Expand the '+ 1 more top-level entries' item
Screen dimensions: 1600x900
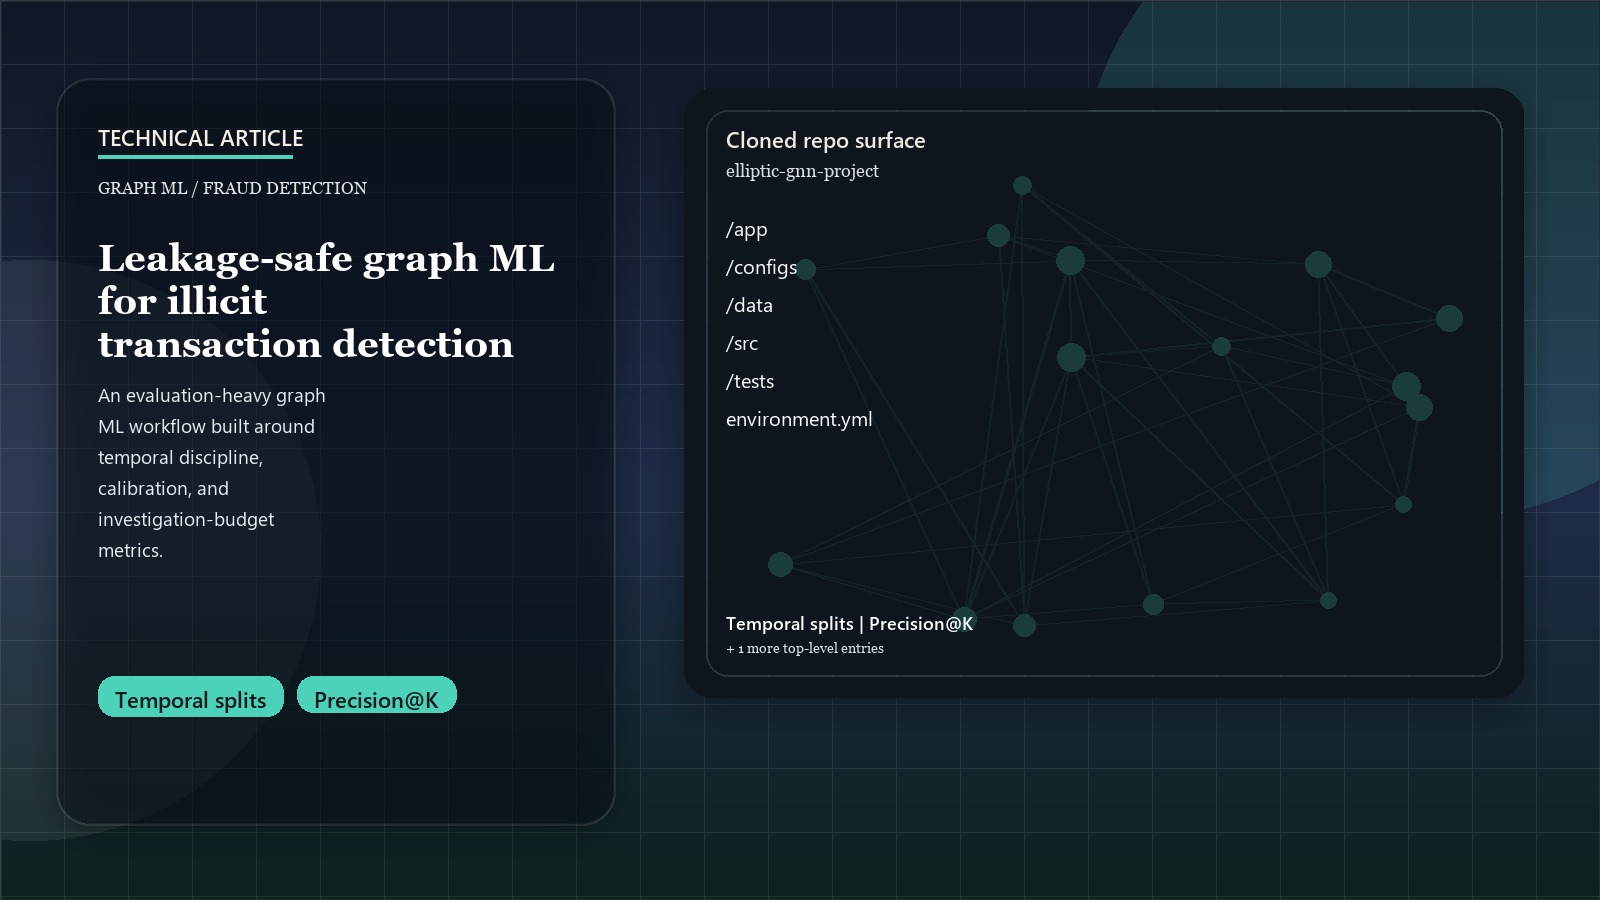point(804,648)
